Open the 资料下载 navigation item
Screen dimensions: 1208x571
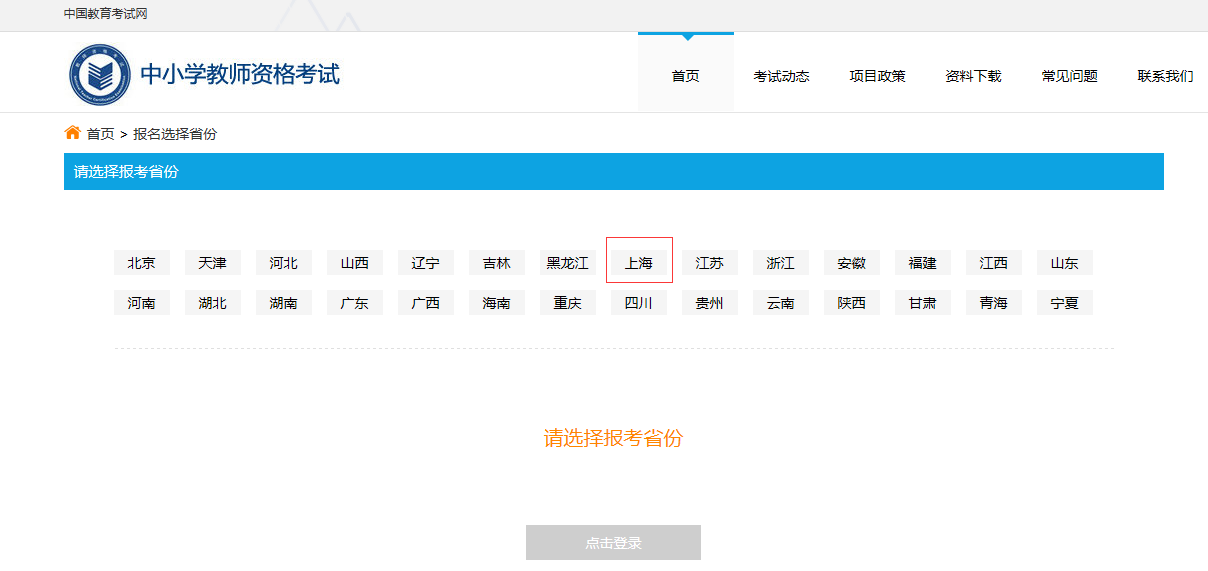point(973,76)
